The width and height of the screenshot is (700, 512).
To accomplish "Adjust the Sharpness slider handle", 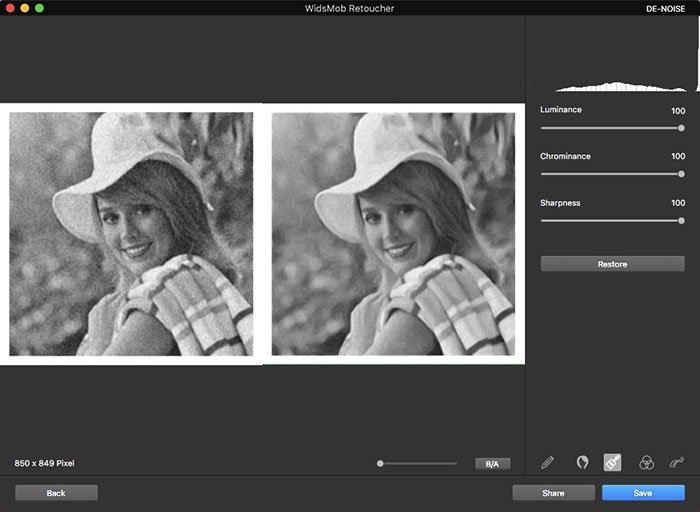I will pyautogui.click(x=681, y=221).
